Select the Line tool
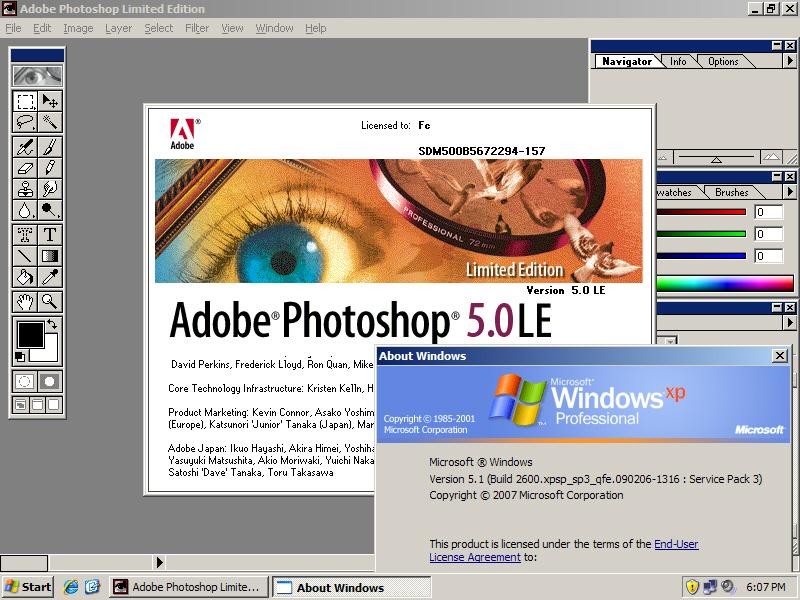The width and height of the screenshot is (800, 600). click(25, 256)
